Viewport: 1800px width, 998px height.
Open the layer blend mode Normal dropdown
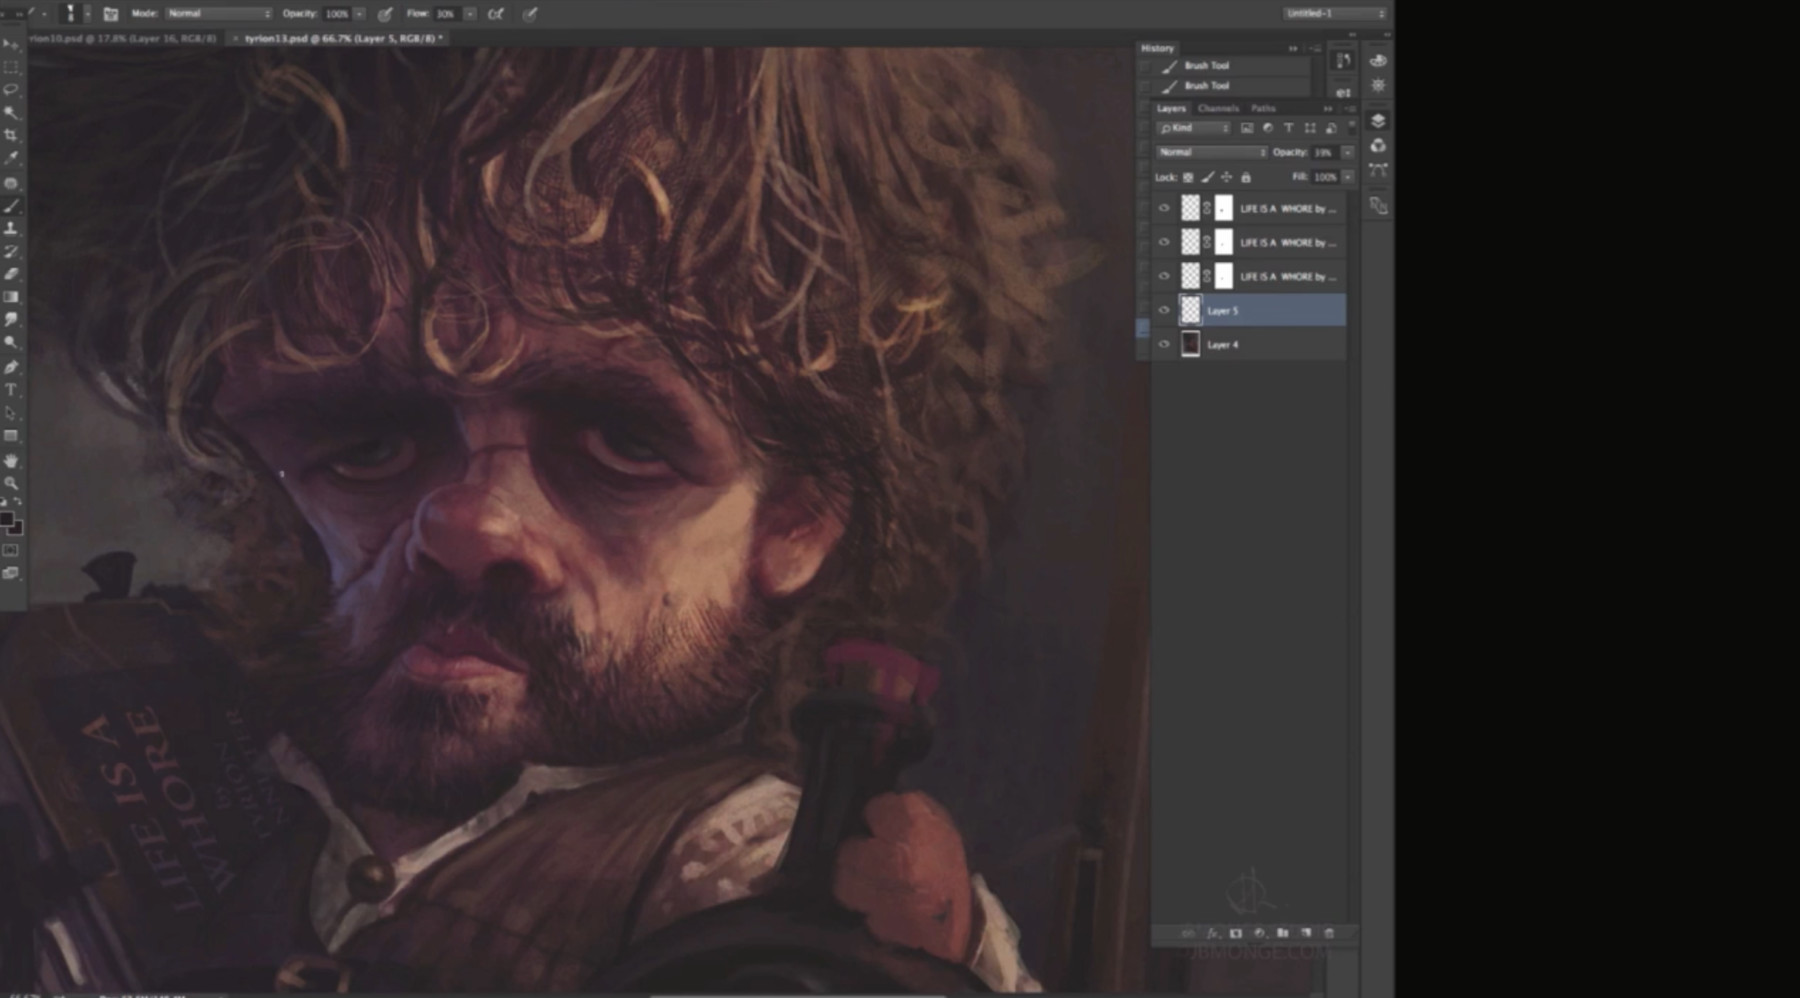pos(1211,152)
